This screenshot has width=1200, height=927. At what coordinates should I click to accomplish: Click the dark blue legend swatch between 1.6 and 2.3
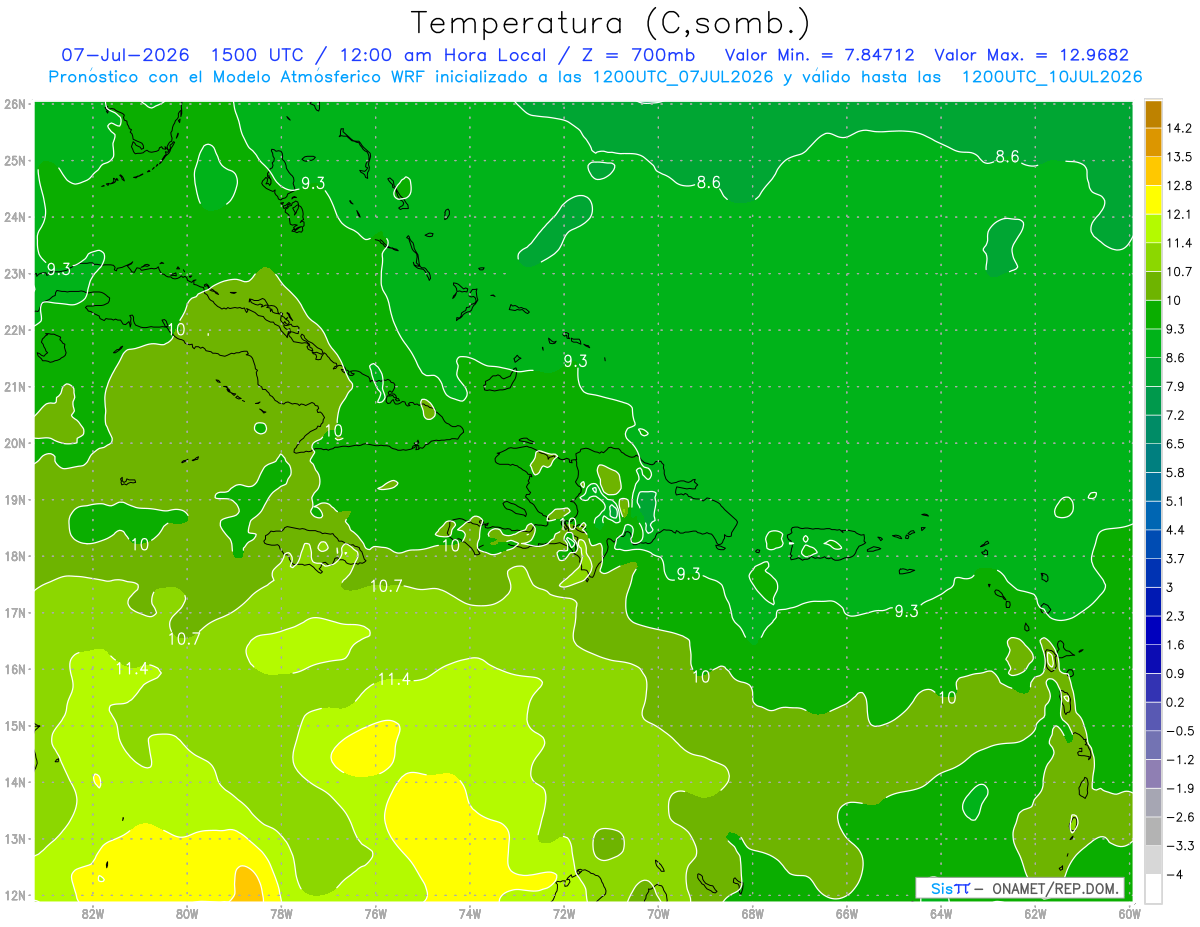click(1153, 630)
